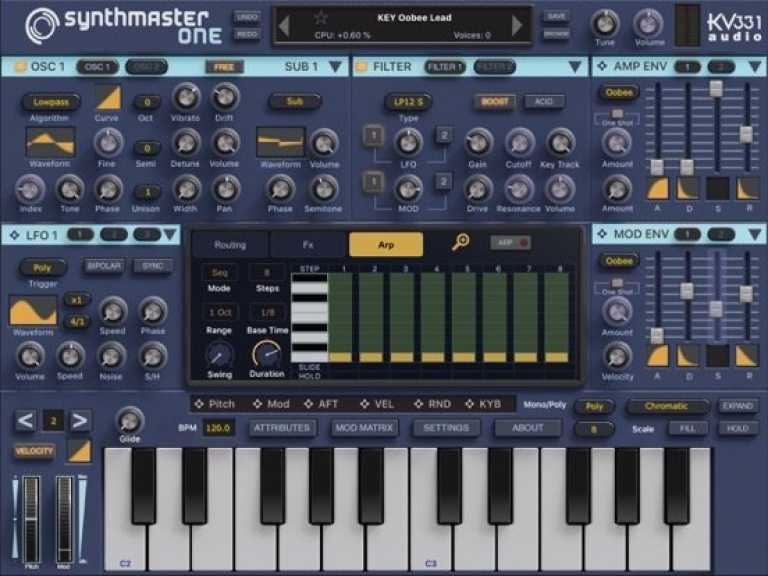Image resolution: width=768 pixels, height=576 pixels.
Task: Select the Mod Env Release curve icon
Action: pos(747,356)
